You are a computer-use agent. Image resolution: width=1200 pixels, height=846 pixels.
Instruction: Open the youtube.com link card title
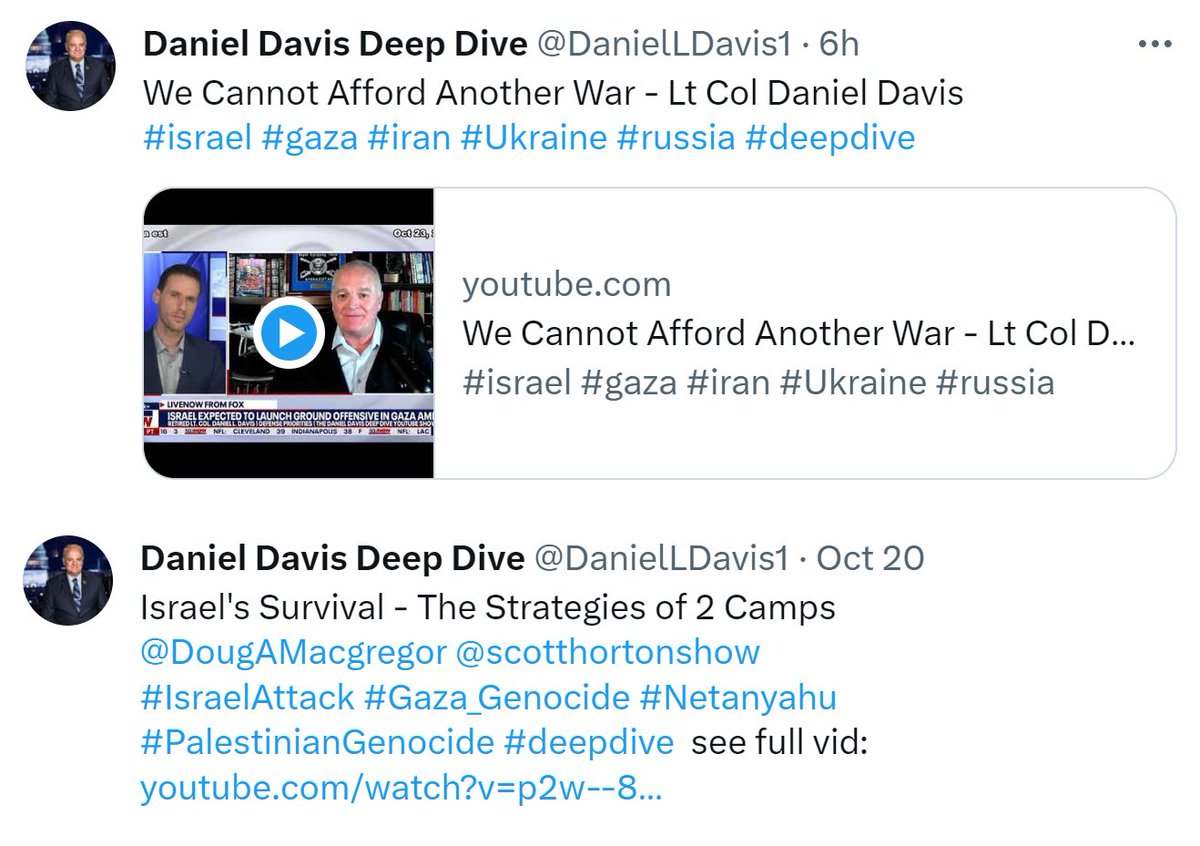click(798, 334)
